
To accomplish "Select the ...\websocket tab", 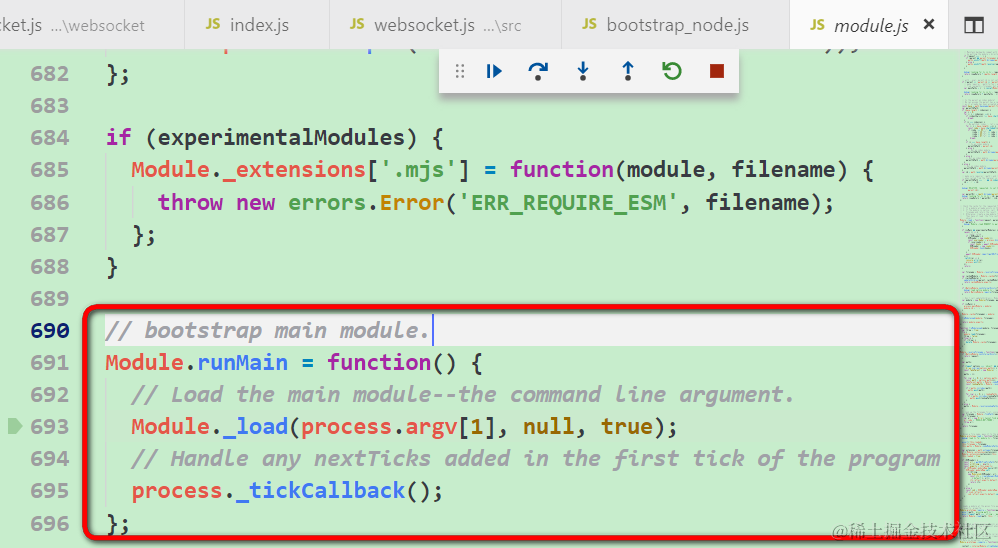I will 92,25.
